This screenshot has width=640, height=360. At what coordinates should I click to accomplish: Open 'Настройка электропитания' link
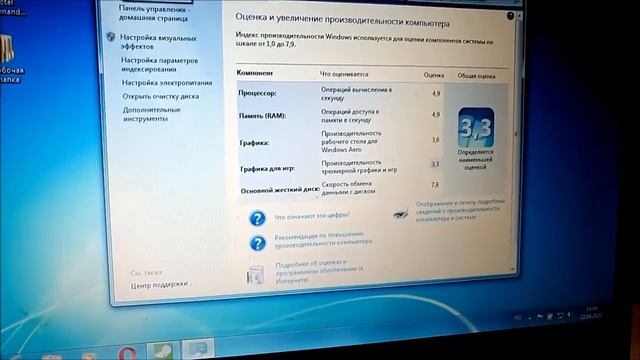coord(167,82)
